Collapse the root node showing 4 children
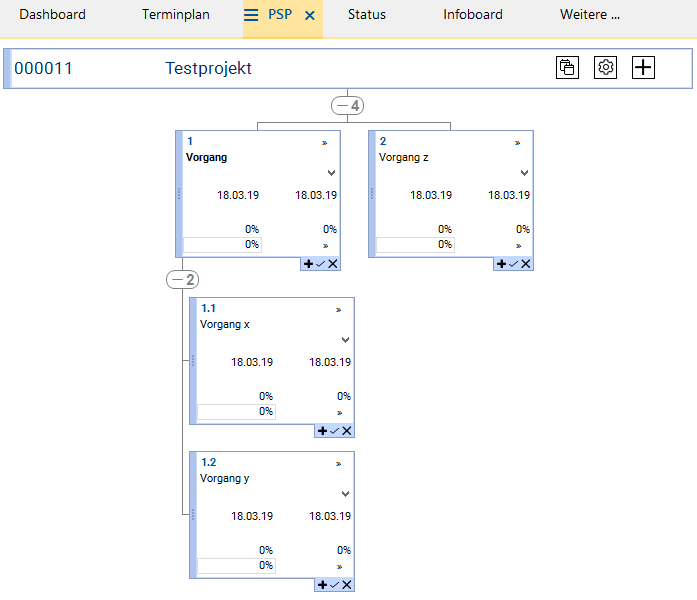This screenshot has height=600, width=697. tap(348, 106)
